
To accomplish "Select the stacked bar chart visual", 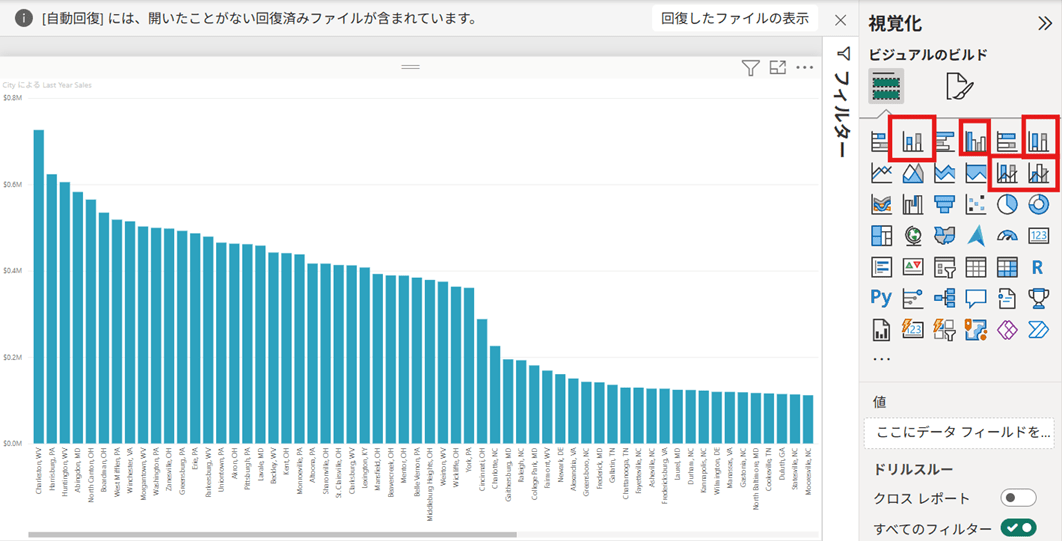I will (x=880, y=142).
